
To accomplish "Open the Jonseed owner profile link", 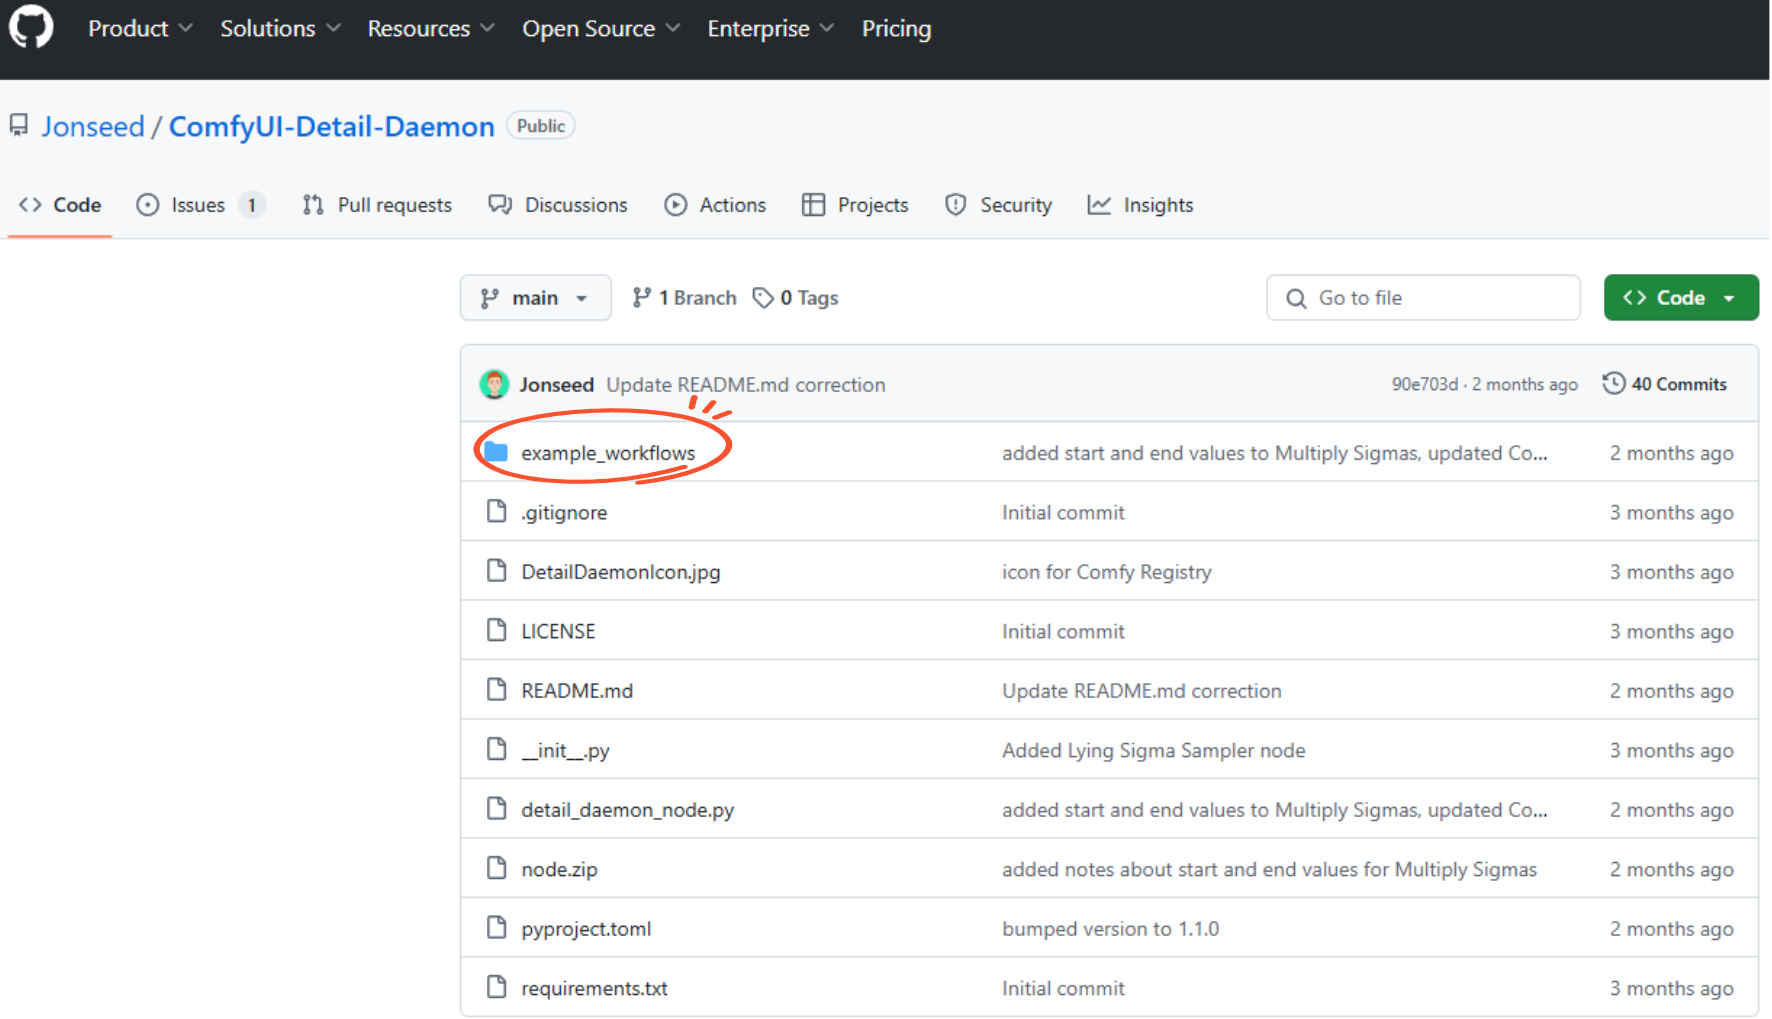I will click(93, 127).
